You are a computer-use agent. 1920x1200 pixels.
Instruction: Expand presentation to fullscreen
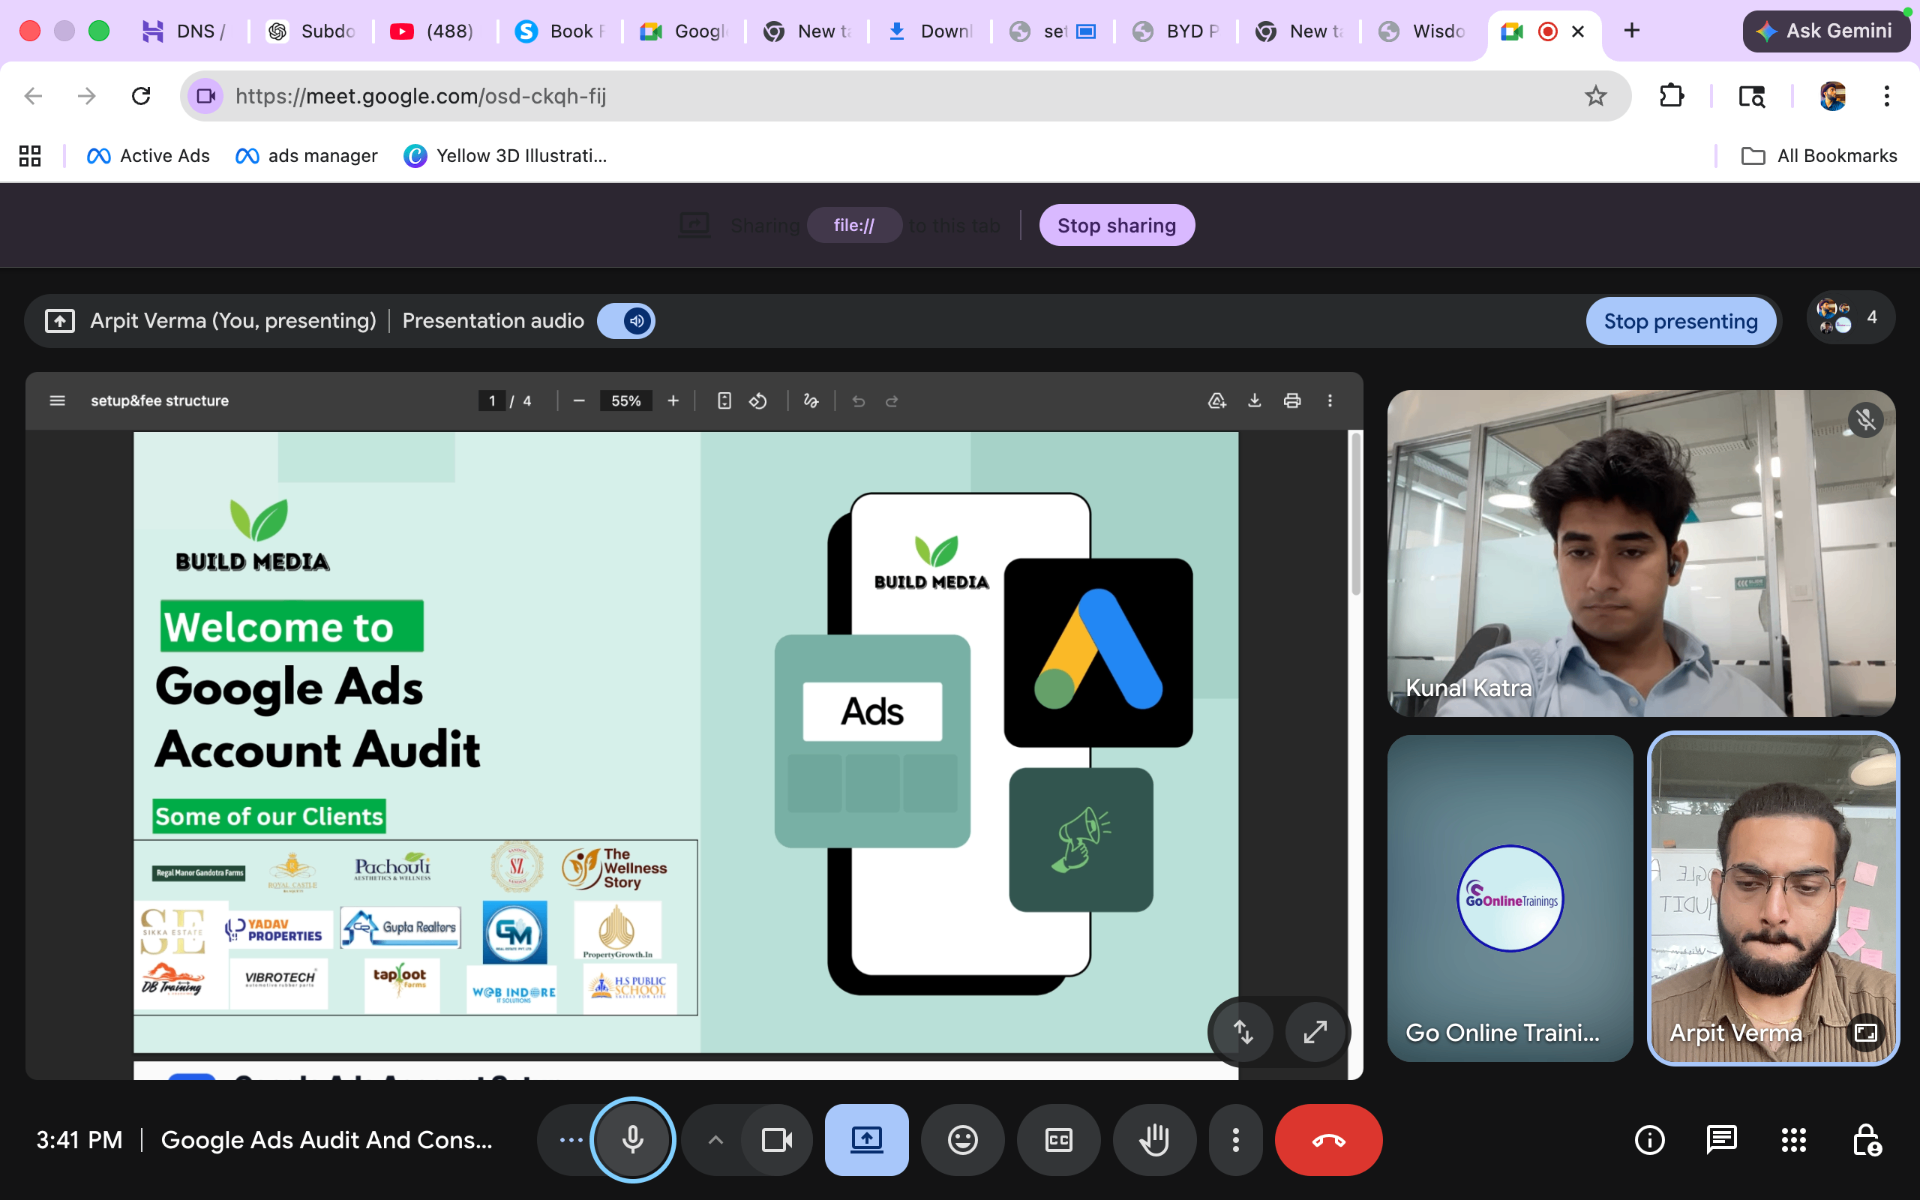pyautogui.click(x=1315, y=1031)
